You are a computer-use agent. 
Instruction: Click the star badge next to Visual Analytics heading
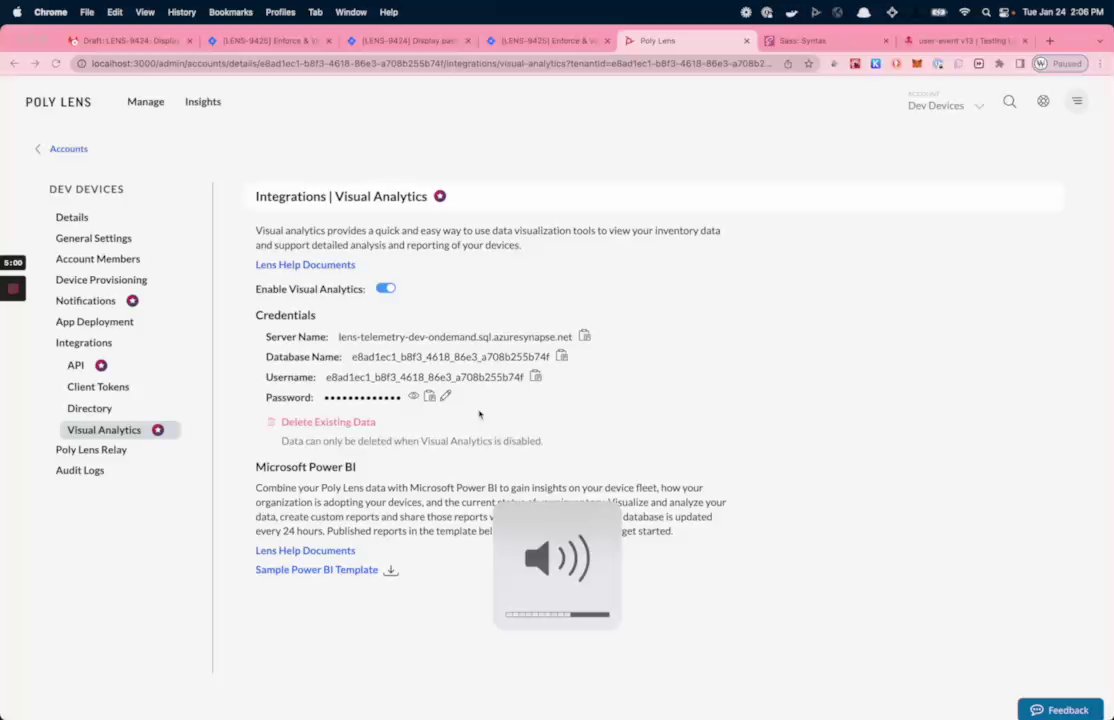point(440,196)
